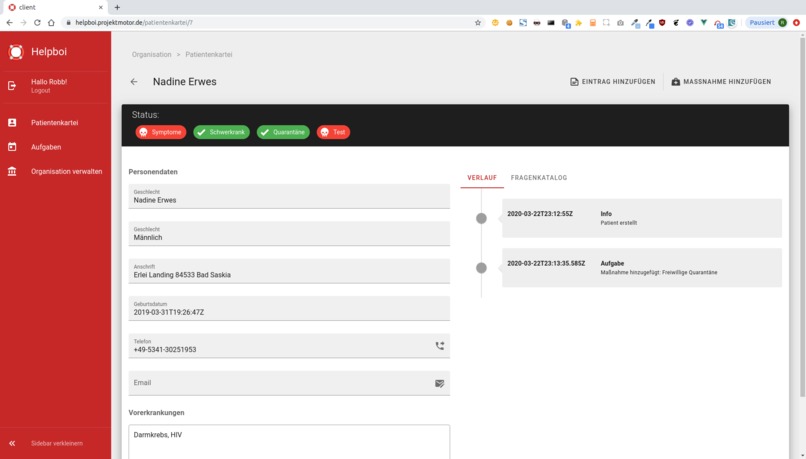Click Massnahme hinzufügen button
806x459 pixels.
(721, 82)
